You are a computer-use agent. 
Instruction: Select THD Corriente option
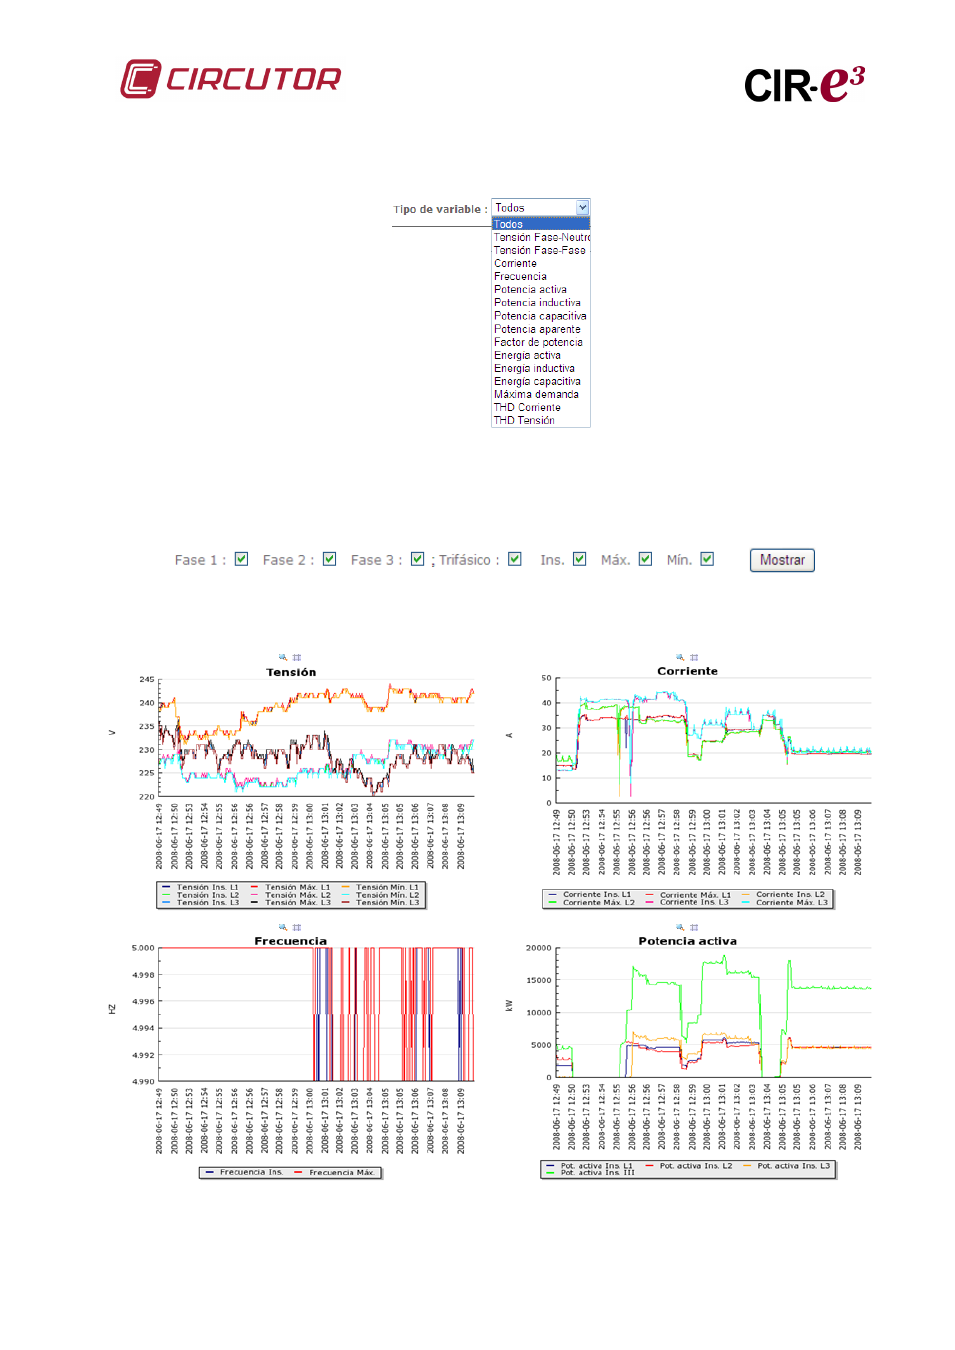[541, 407]
